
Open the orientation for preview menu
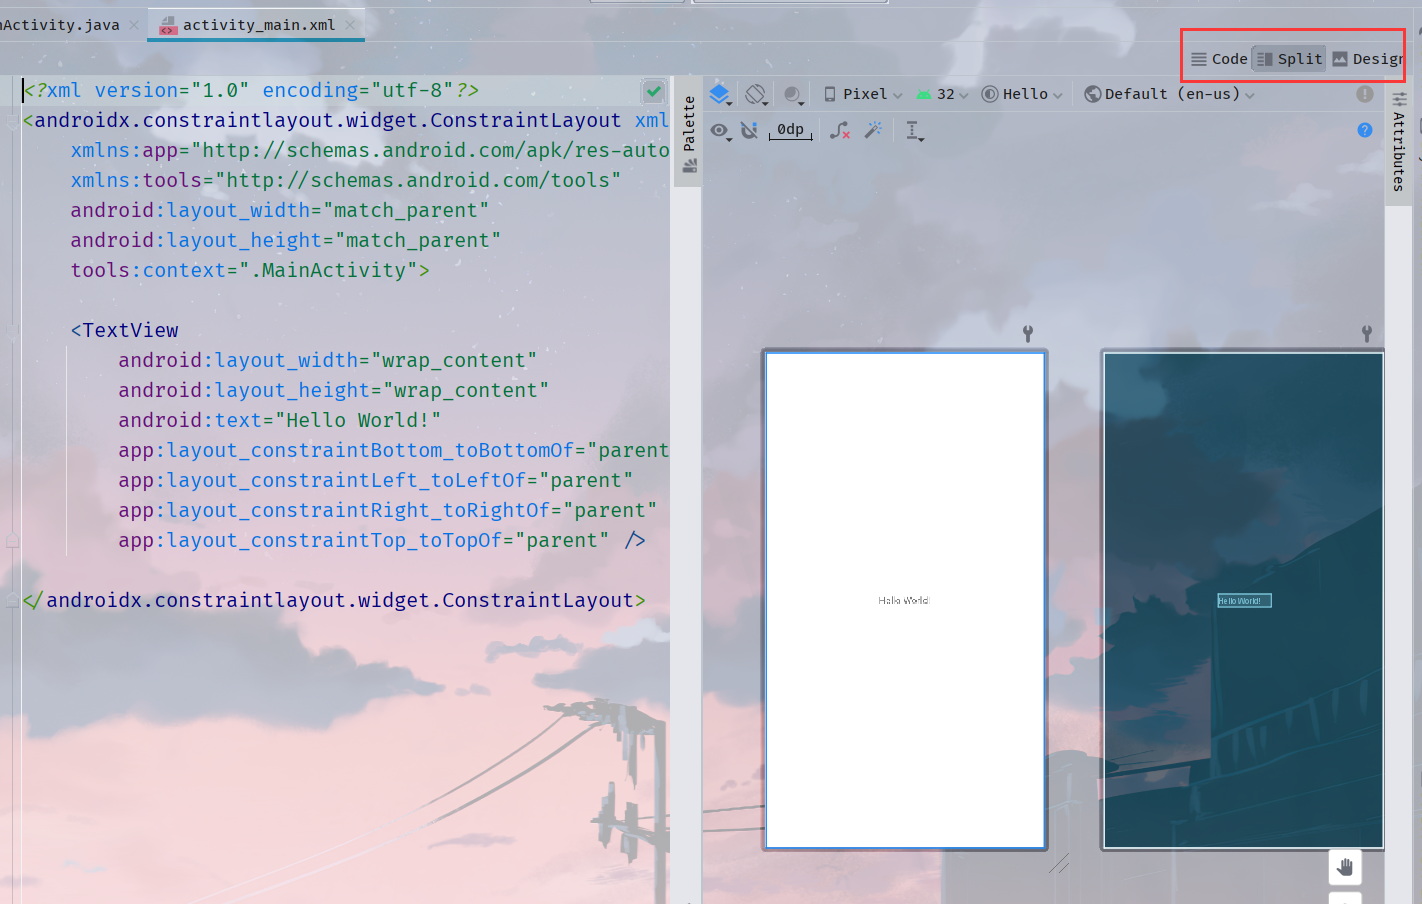(757, 94)
